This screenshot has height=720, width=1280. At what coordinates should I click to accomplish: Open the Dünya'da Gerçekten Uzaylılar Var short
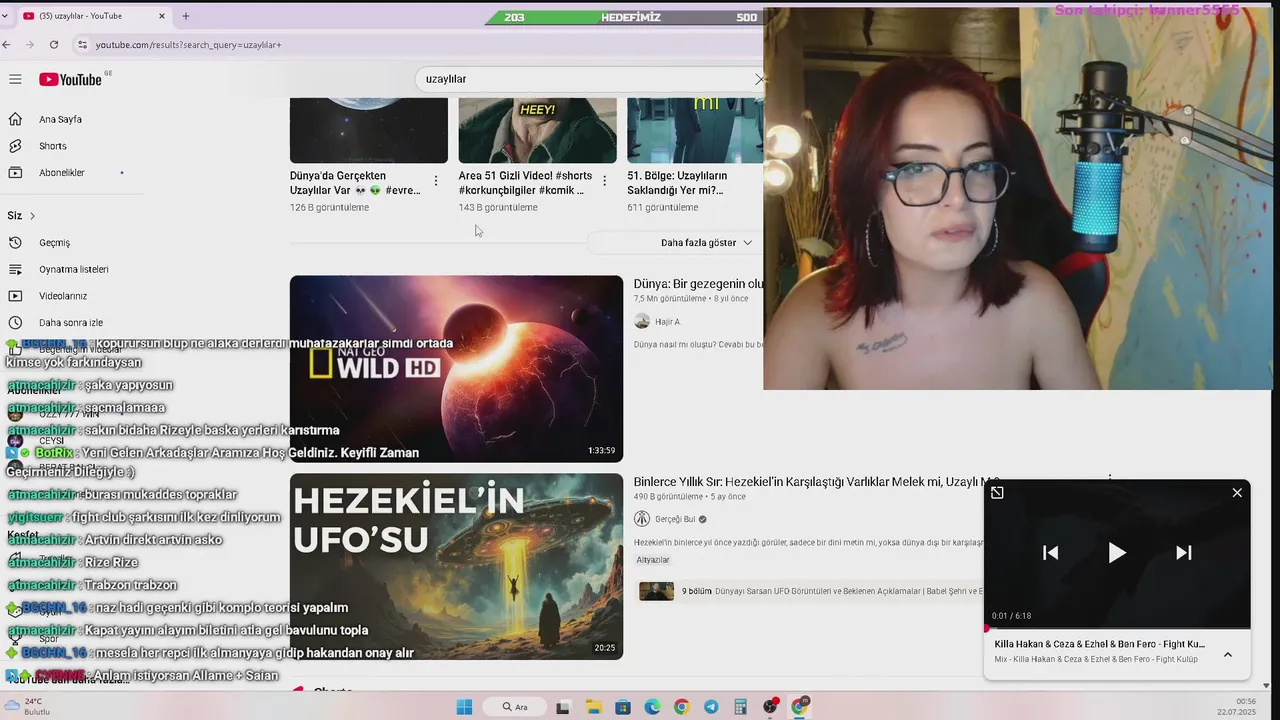tap(369, 130)
